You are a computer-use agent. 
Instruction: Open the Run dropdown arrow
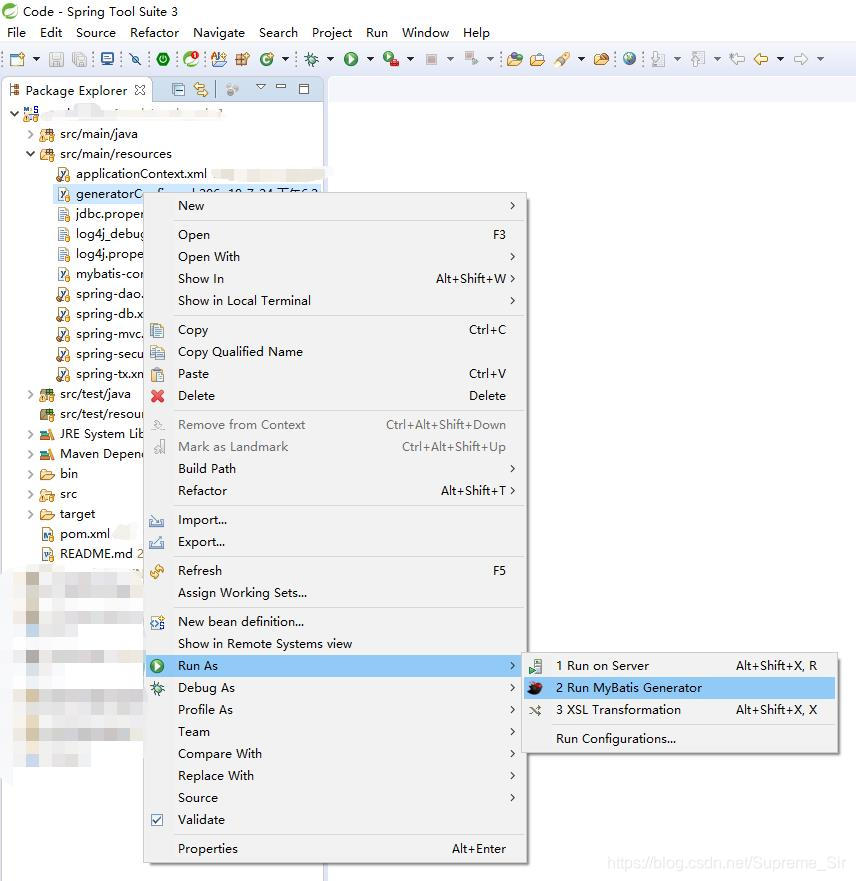(370, 59)
